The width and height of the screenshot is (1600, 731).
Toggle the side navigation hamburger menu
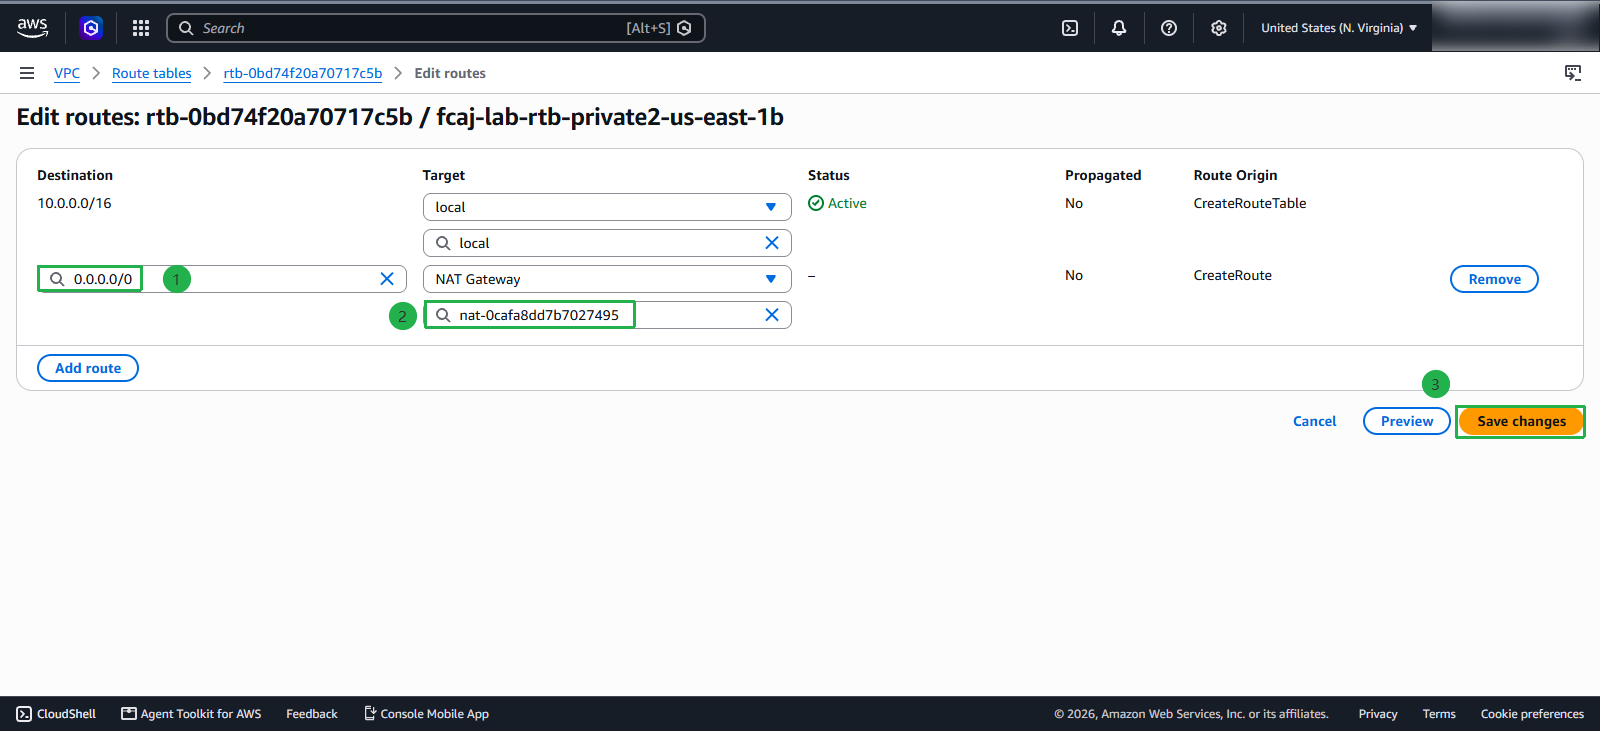27,73
